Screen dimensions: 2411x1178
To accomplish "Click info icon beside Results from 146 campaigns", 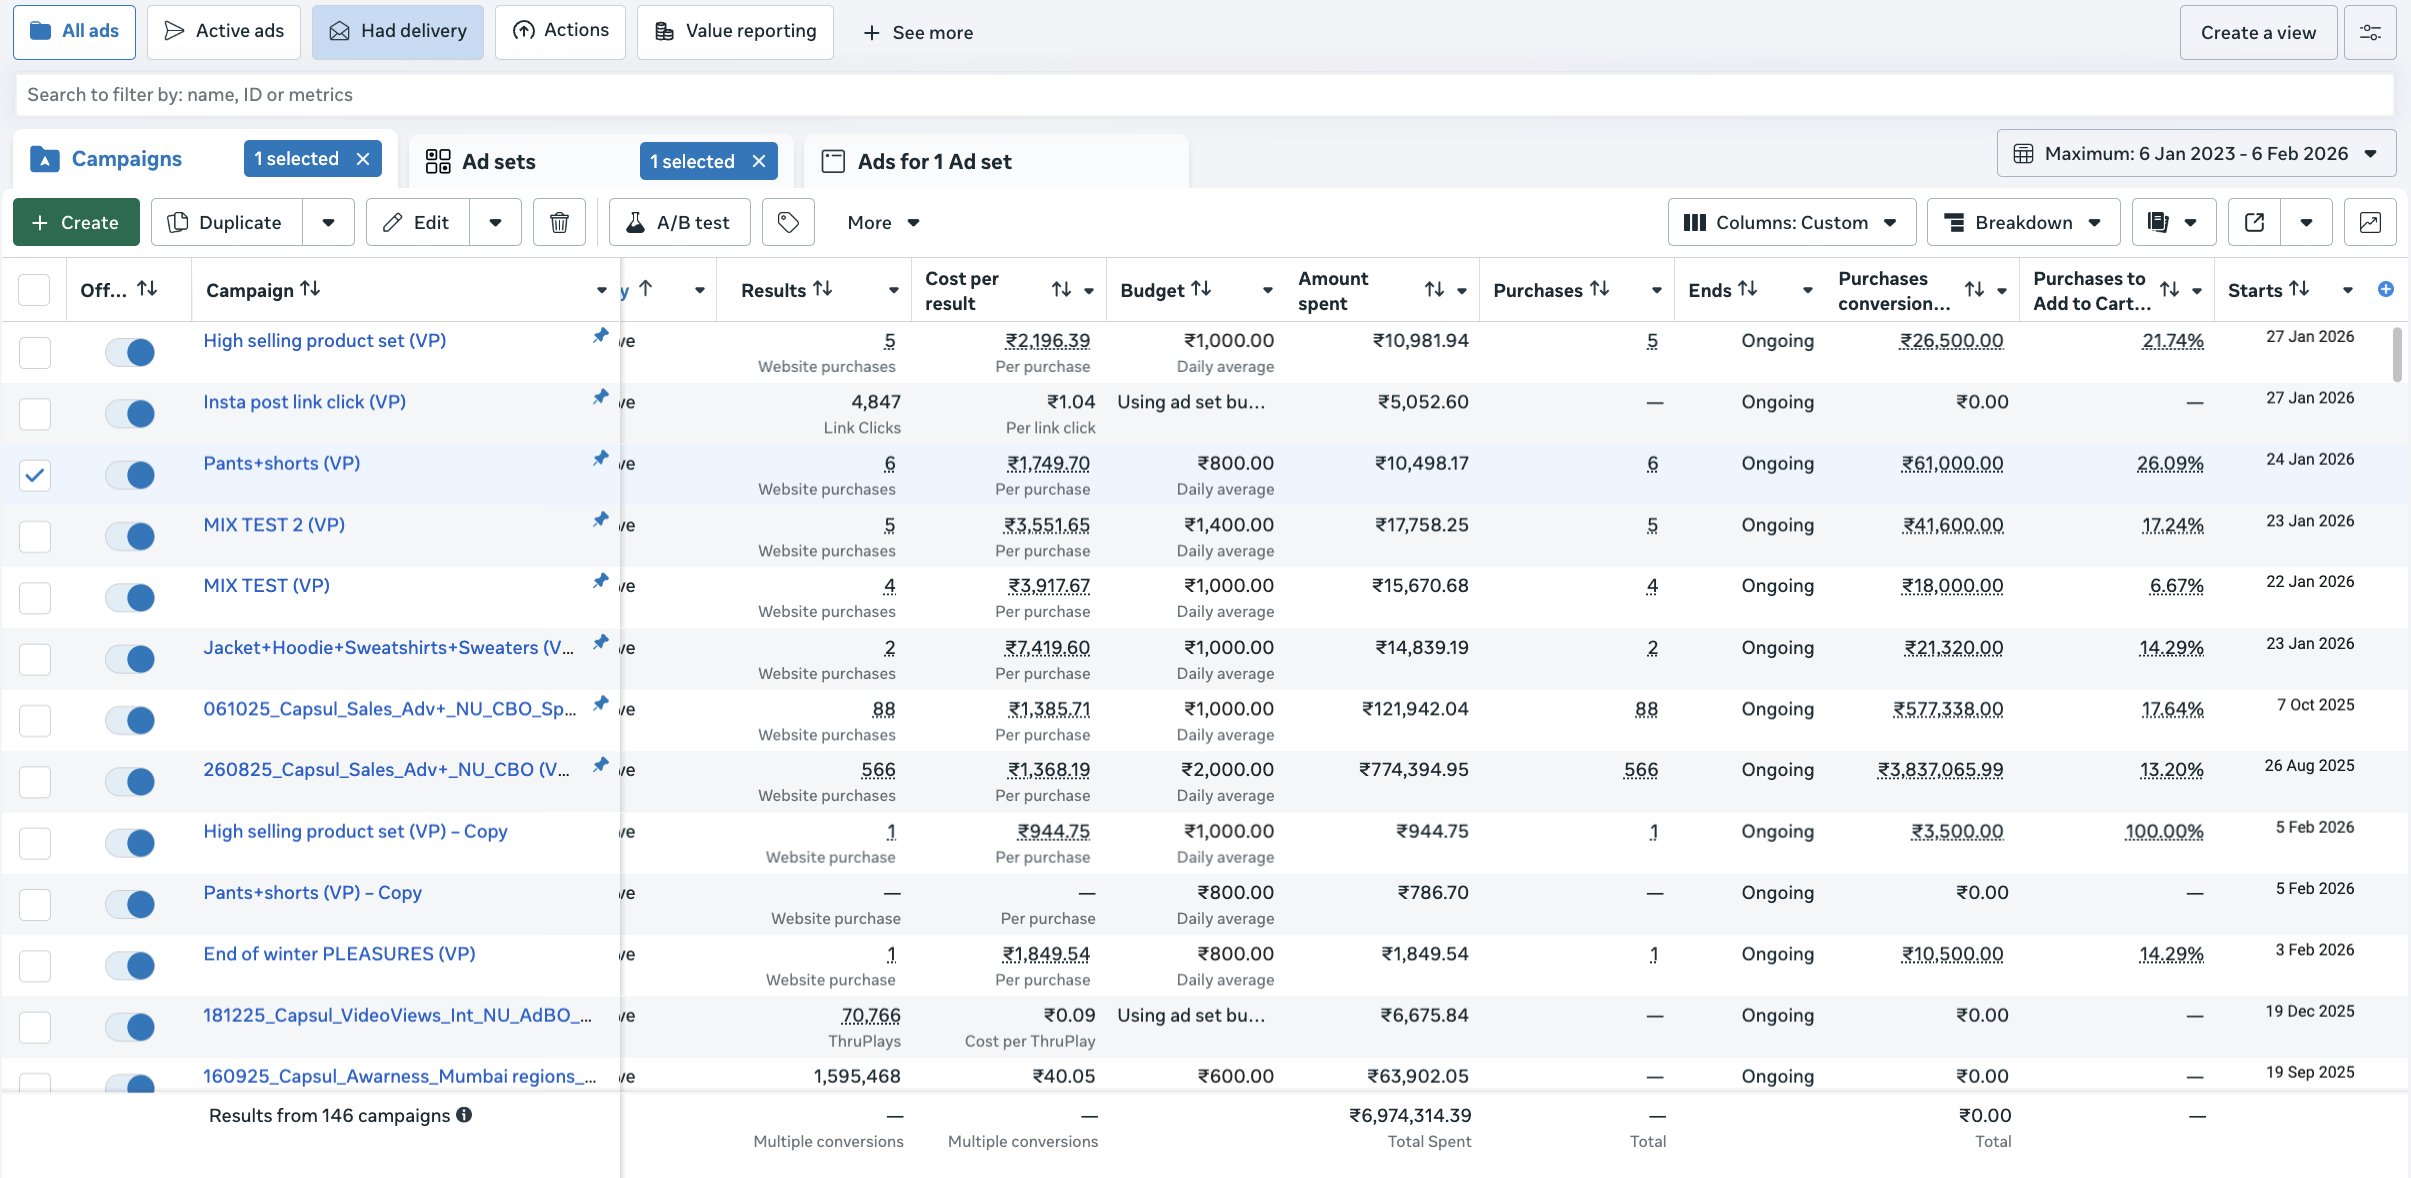I will coord(464,1114).
